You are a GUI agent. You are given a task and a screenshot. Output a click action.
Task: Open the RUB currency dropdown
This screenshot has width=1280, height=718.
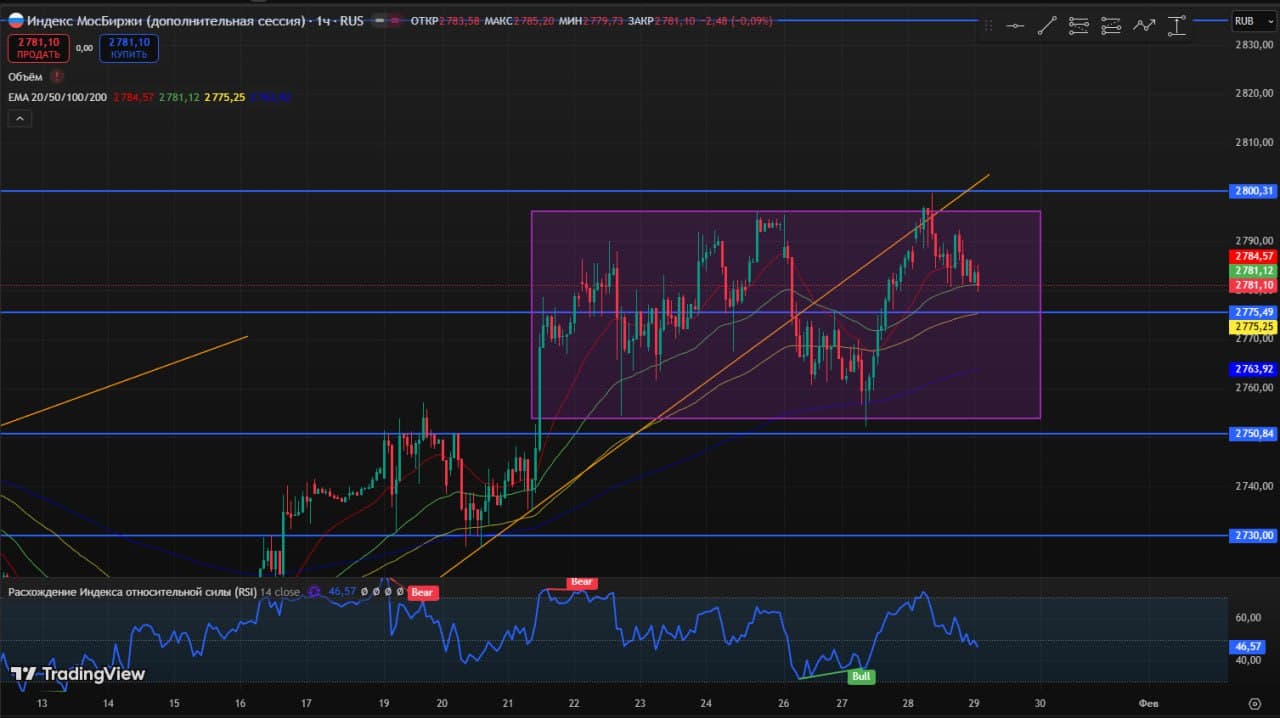coord(1245,20)
